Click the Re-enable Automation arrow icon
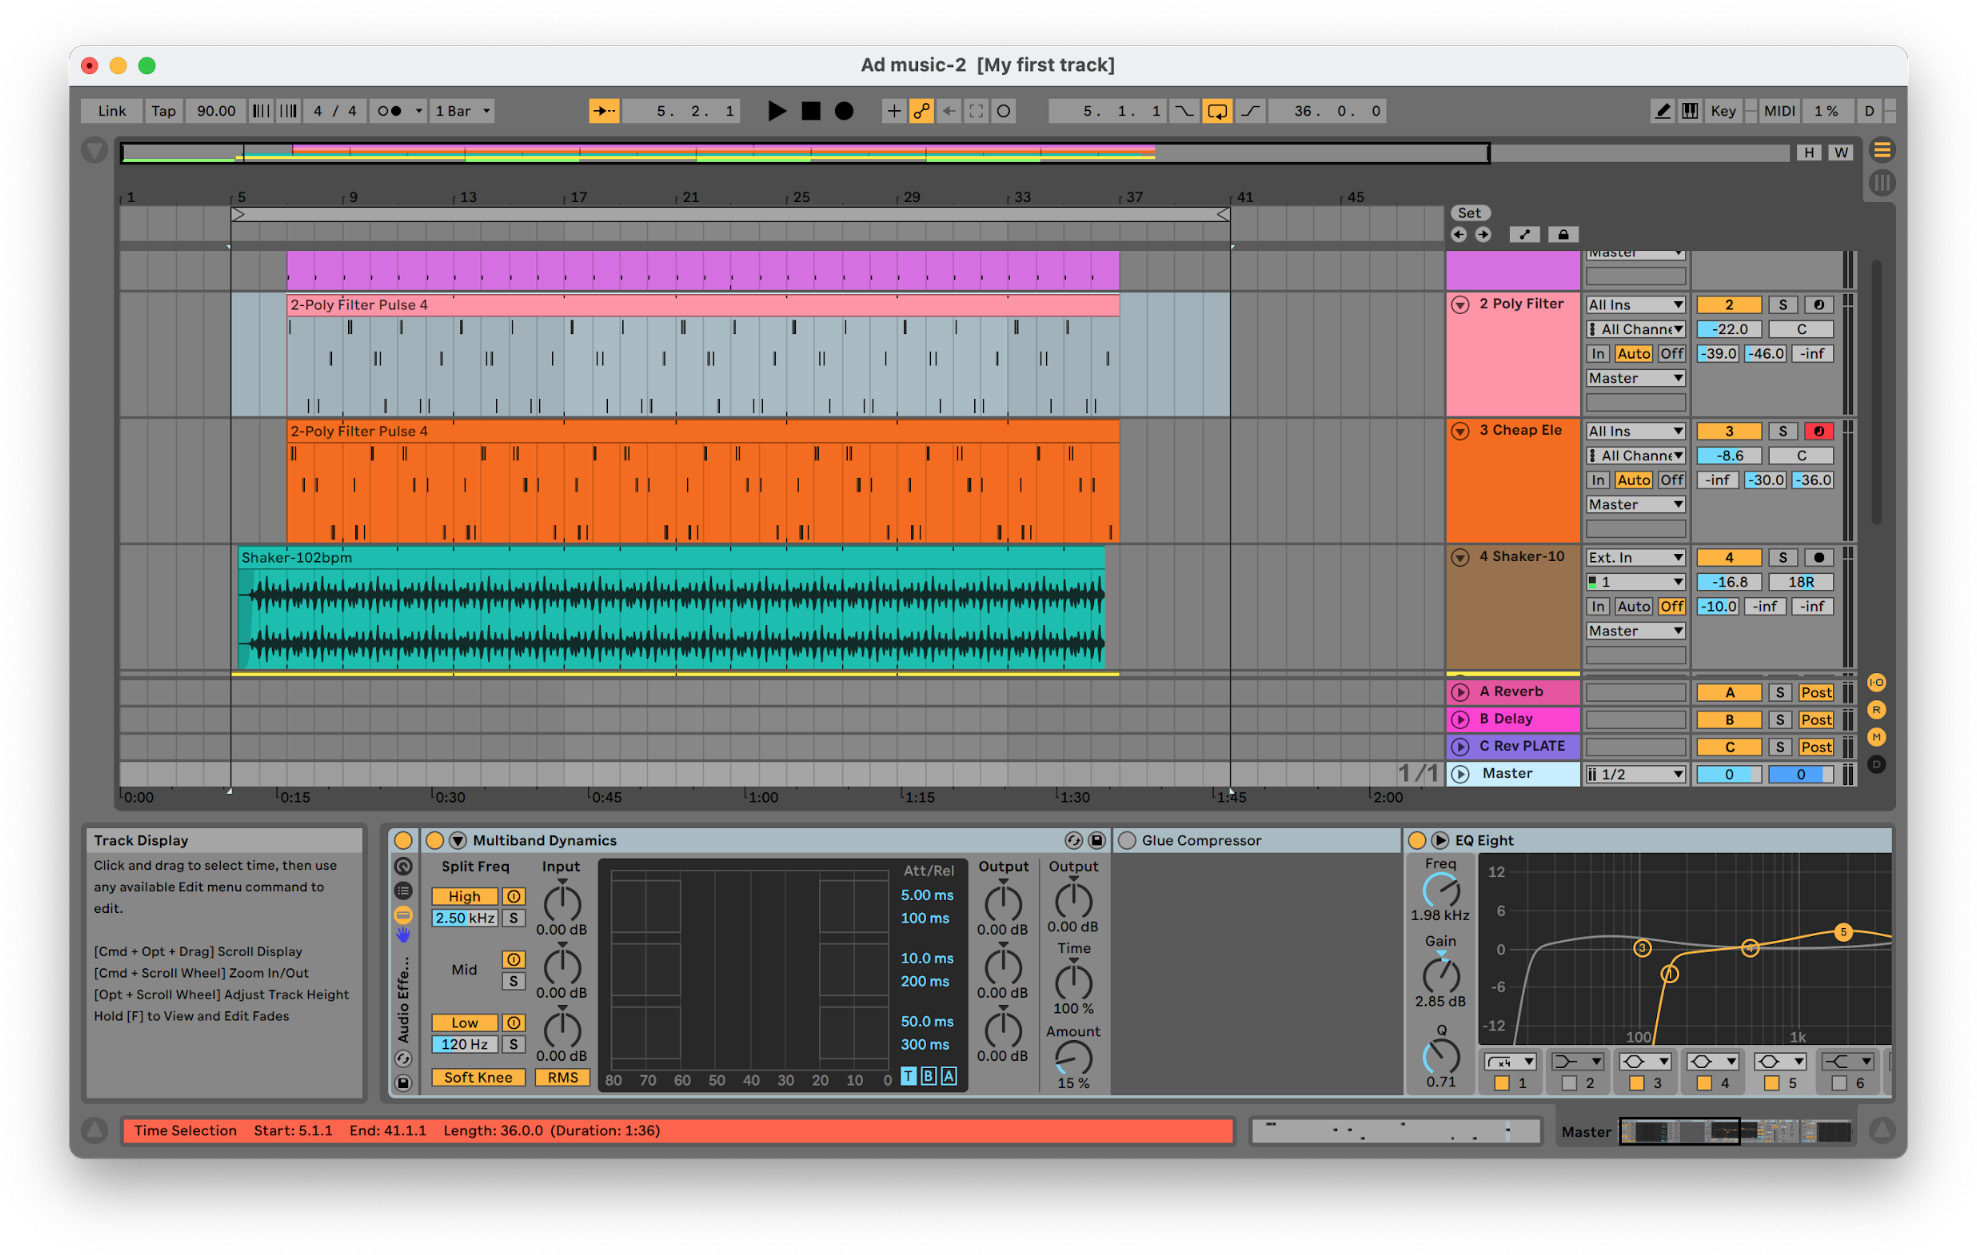Viewport: 1977px width, 1255px height. [948, 111]
